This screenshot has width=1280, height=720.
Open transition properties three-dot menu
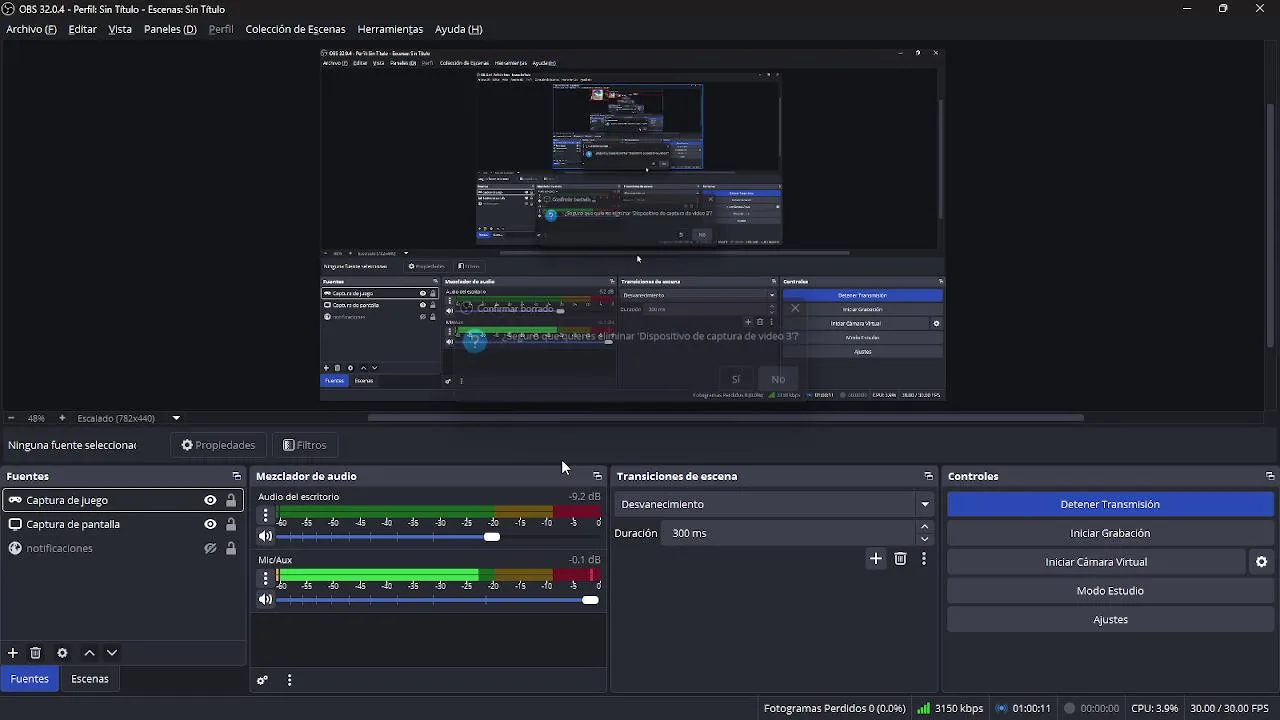click(923, 559)
